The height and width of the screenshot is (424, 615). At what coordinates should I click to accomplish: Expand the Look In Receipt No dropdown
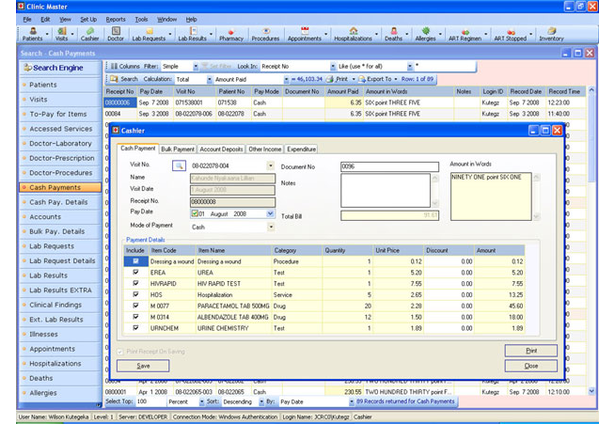point(333,66)
